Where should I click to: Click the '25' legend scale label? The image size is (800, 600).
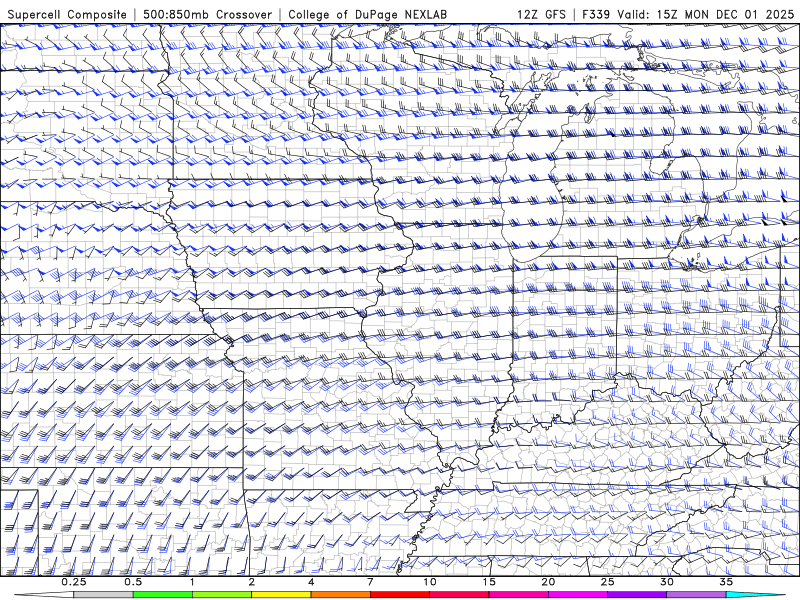[x=608, y=582]
